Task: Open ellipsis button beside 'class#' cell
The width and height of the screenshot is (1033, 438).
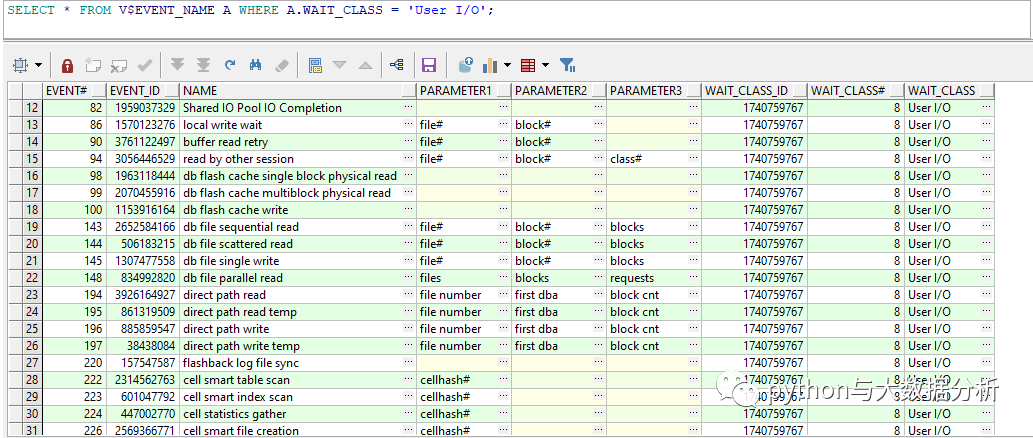Action: pos(693,159)
